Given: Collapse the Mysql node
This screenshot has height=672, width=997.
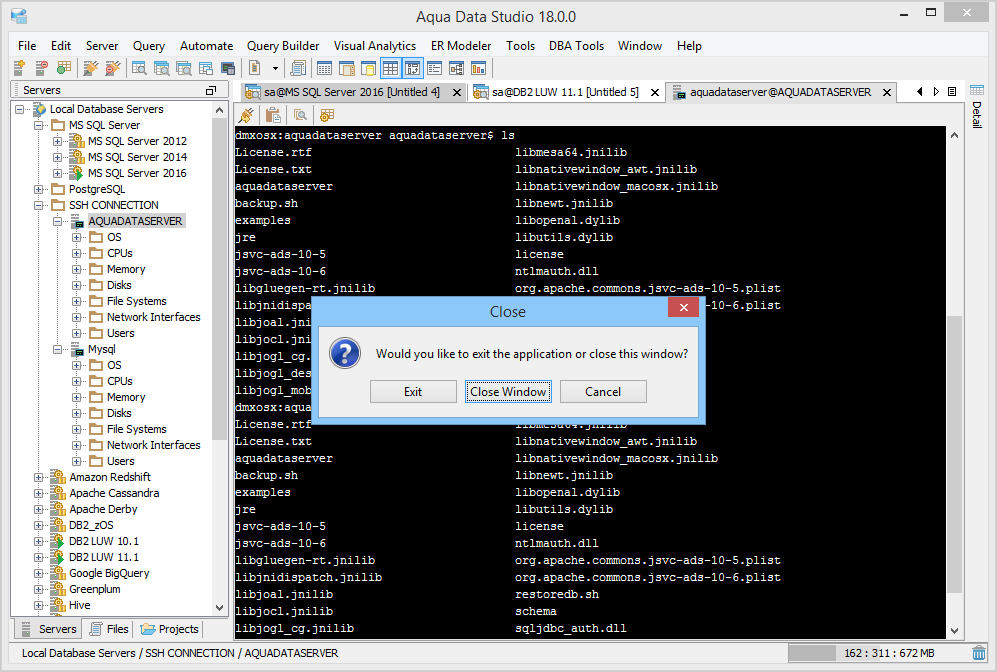Looking at the screenshot, I should click(57, 349).
